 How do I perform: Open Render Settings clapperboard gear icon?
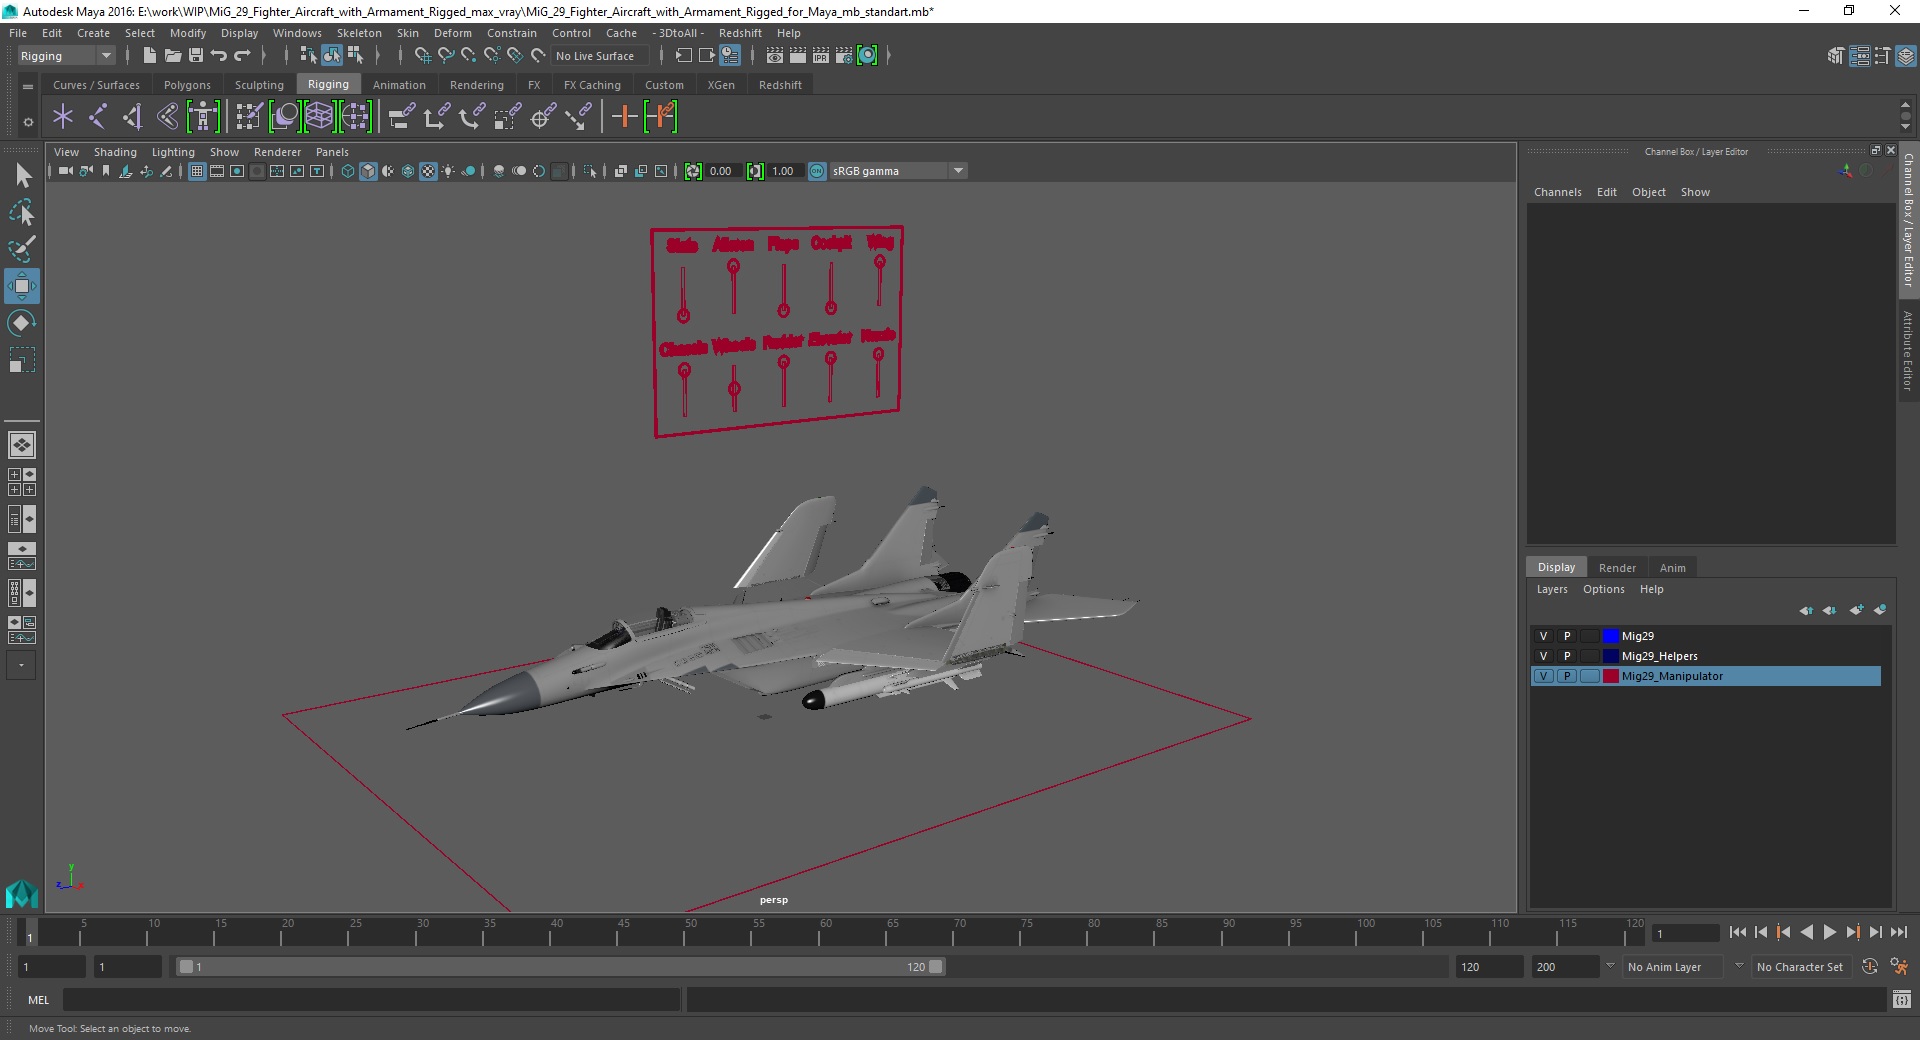(x=844, y=56)
